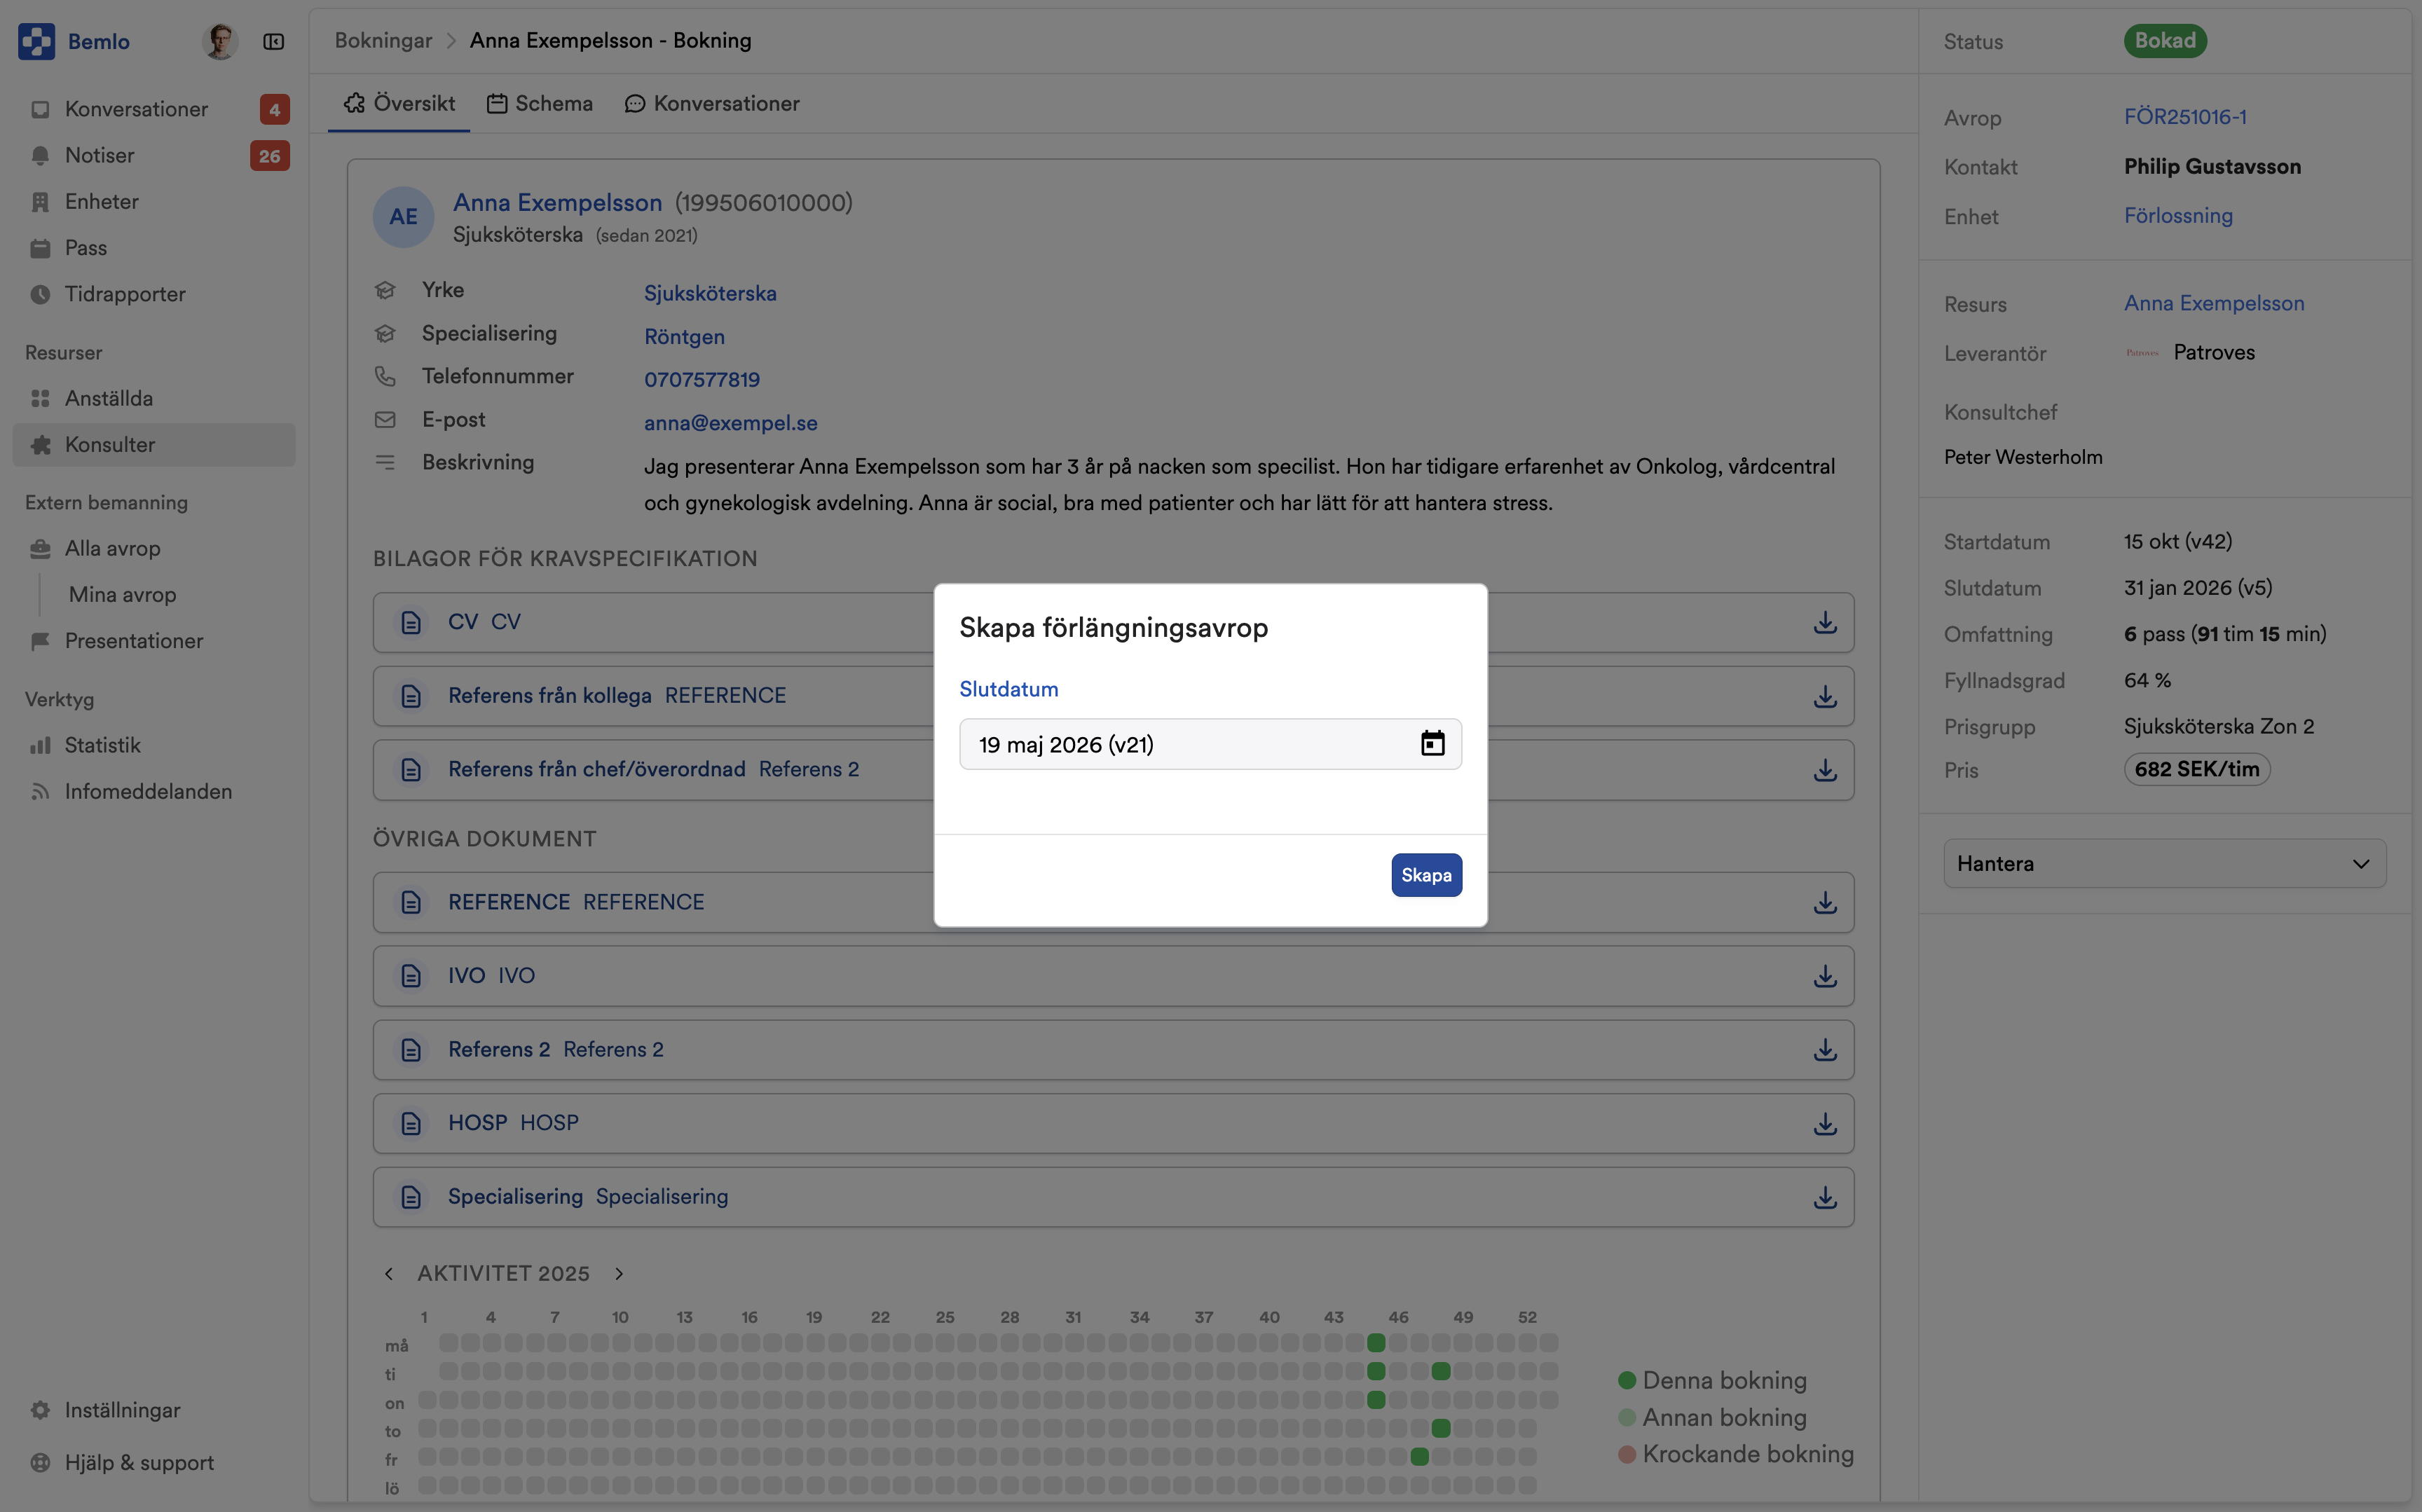Open the IVO document row
The image size is (2422, 1512).
pos(1113,976)
